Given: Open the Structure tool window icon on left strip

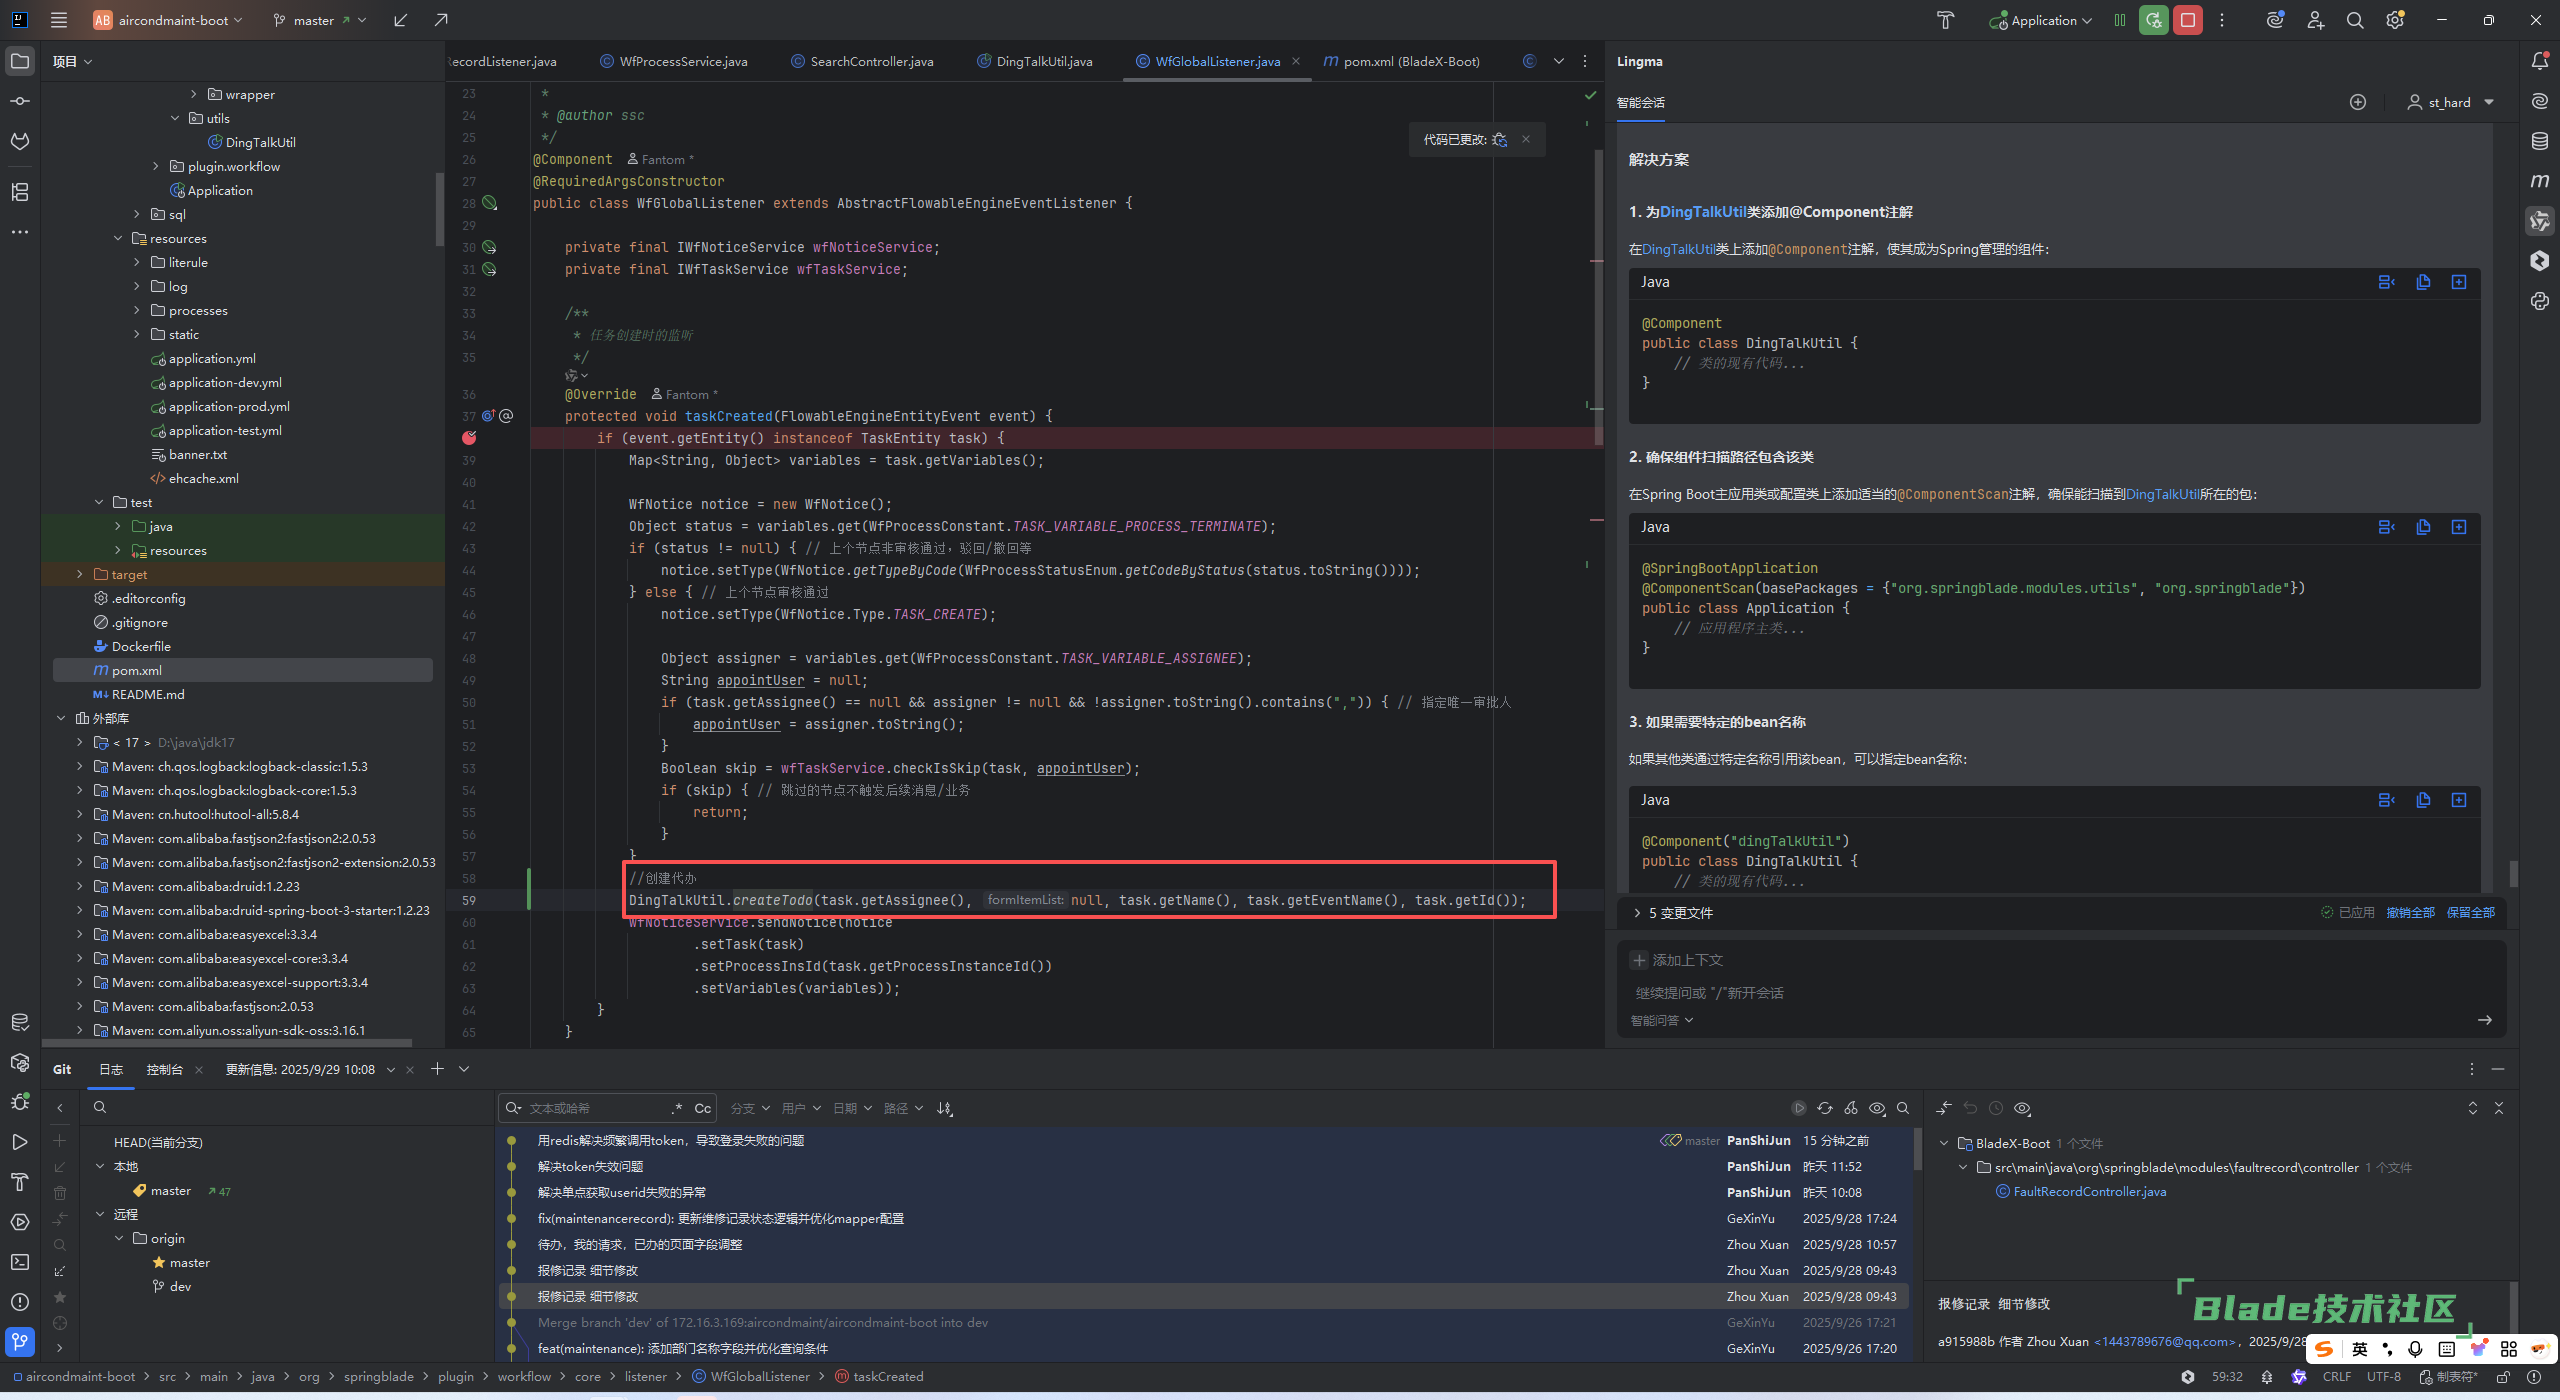Looking at the screenshot, I should pyautogui.click(x=20, y=191).
